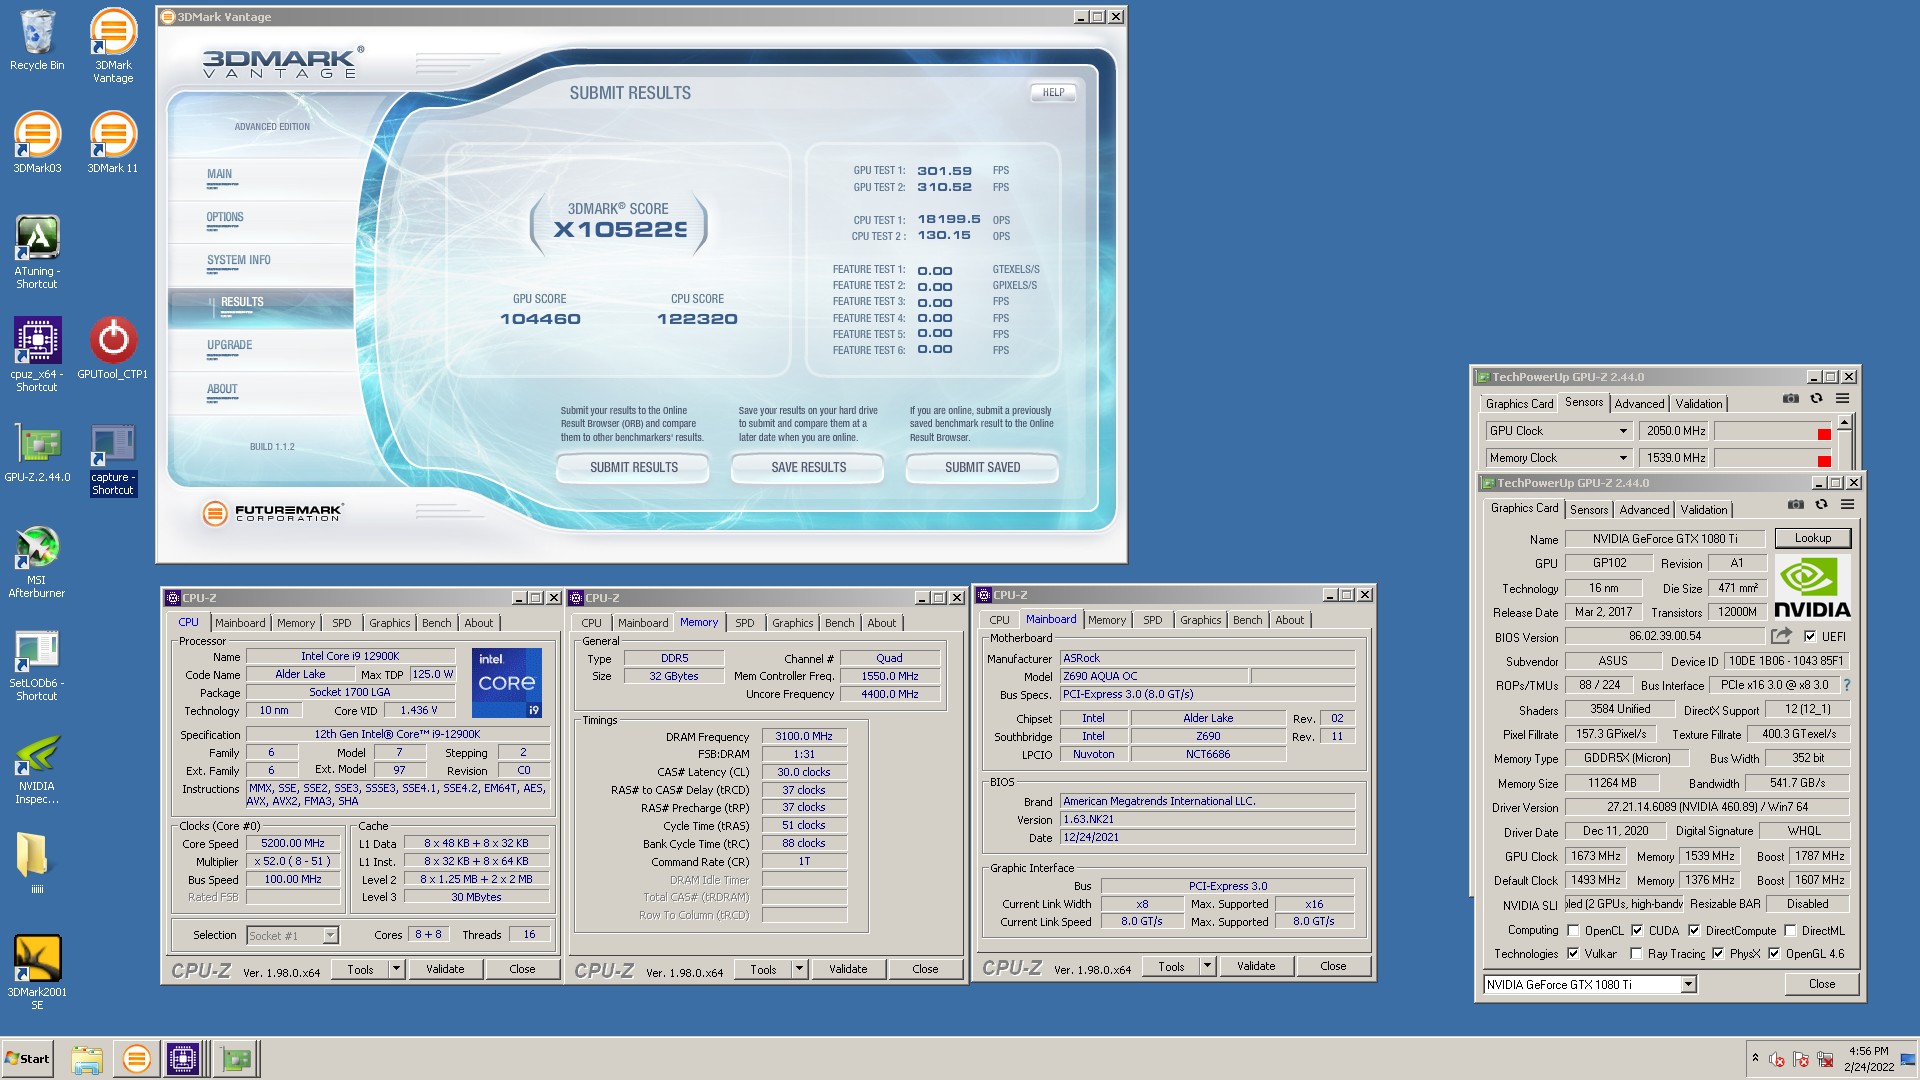Viewport: 1920px width, 1080px height.
Task: Switch to the 3DMark Vantage taskbar button
Action: pyautogui.click(x=136, y=1059)
